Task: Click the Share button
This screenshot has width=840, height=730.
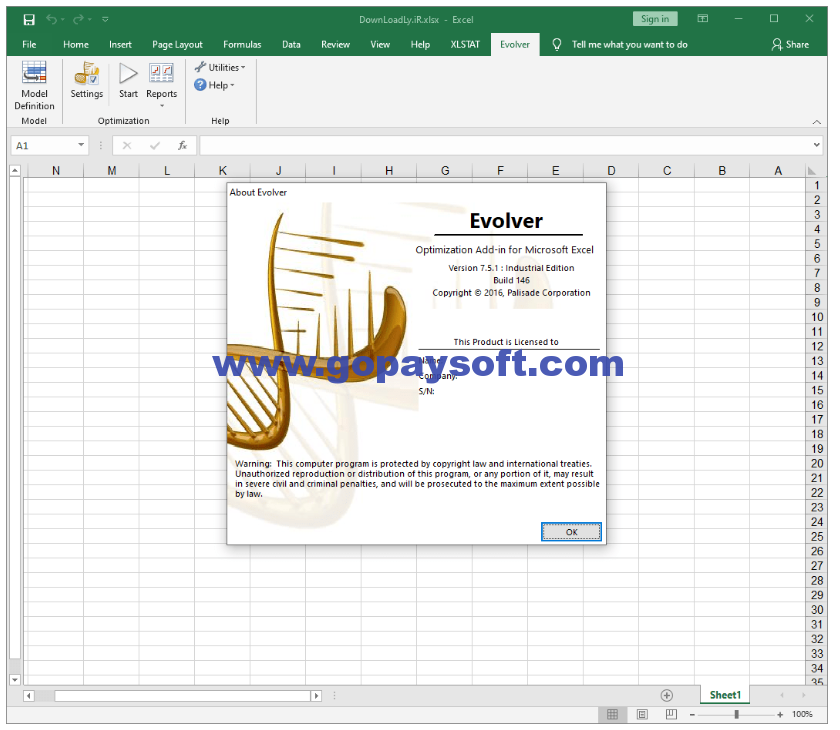Action: pyautogui.click(x=790, y=44)
